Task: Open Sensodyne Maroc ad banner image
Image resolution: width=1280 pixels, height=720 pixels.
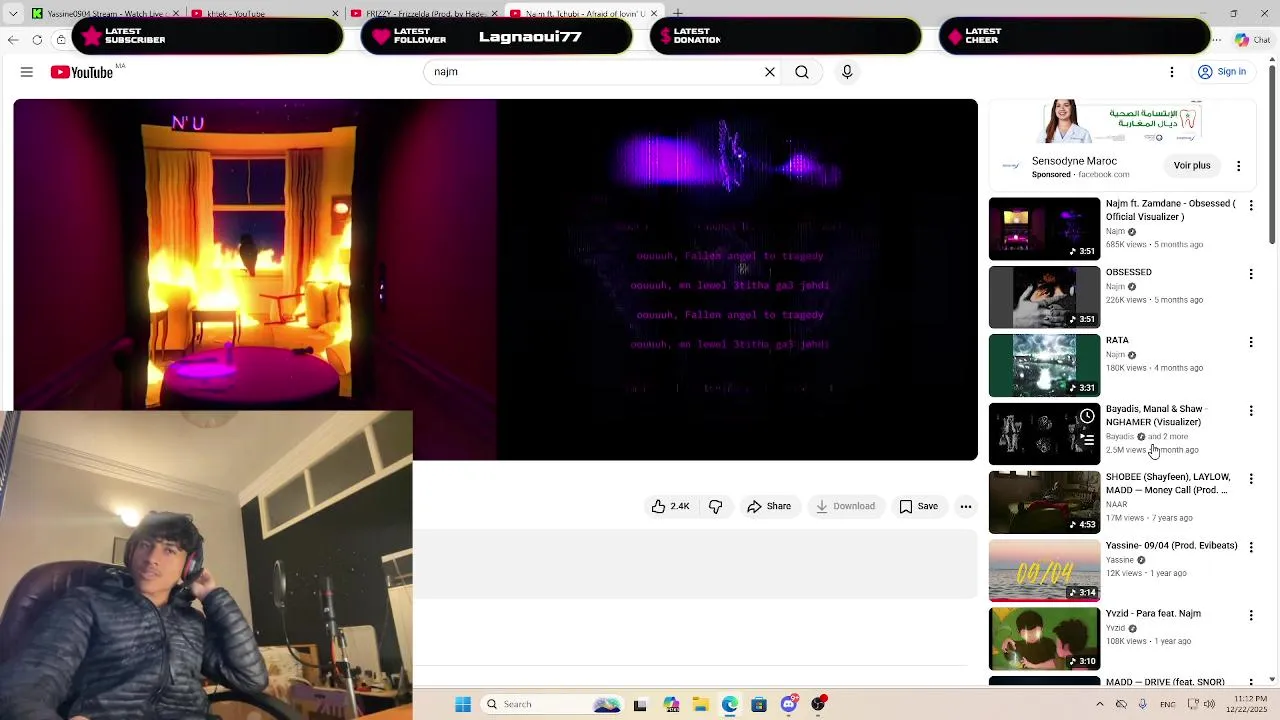Action: (1122, 122)
